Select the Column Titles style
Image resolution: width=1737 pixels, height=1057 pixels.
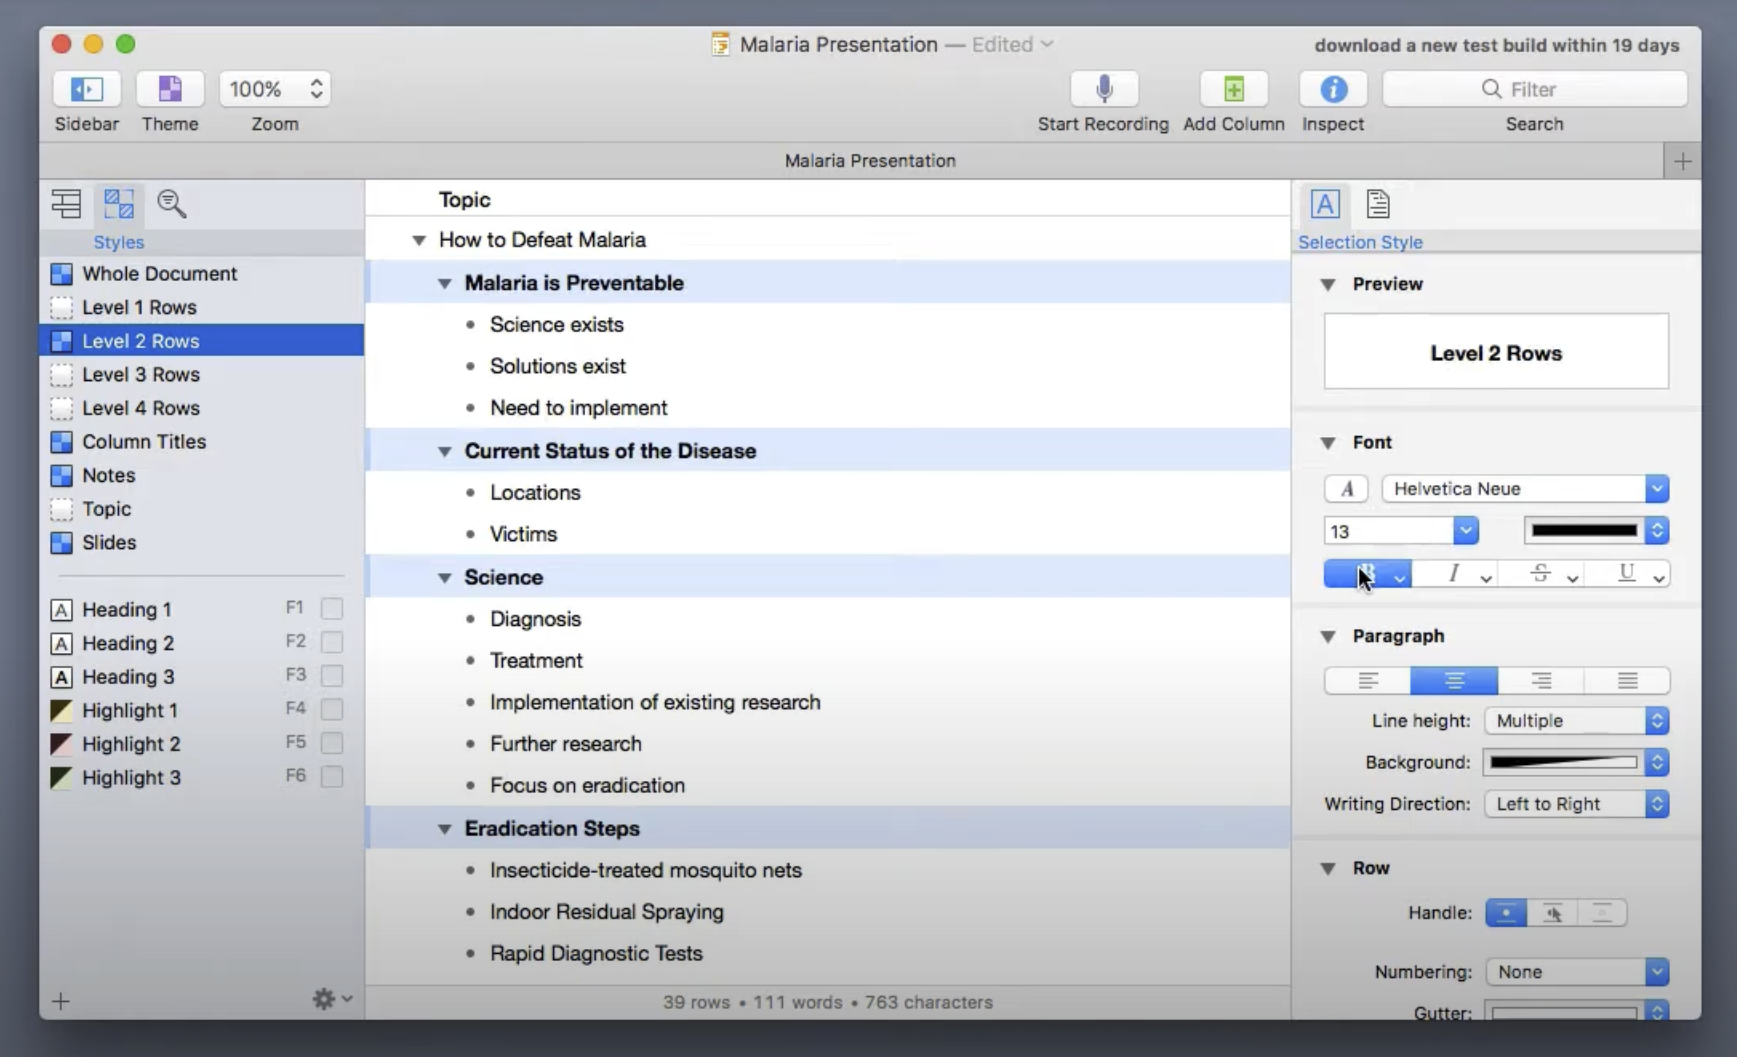tap(201, 441)
